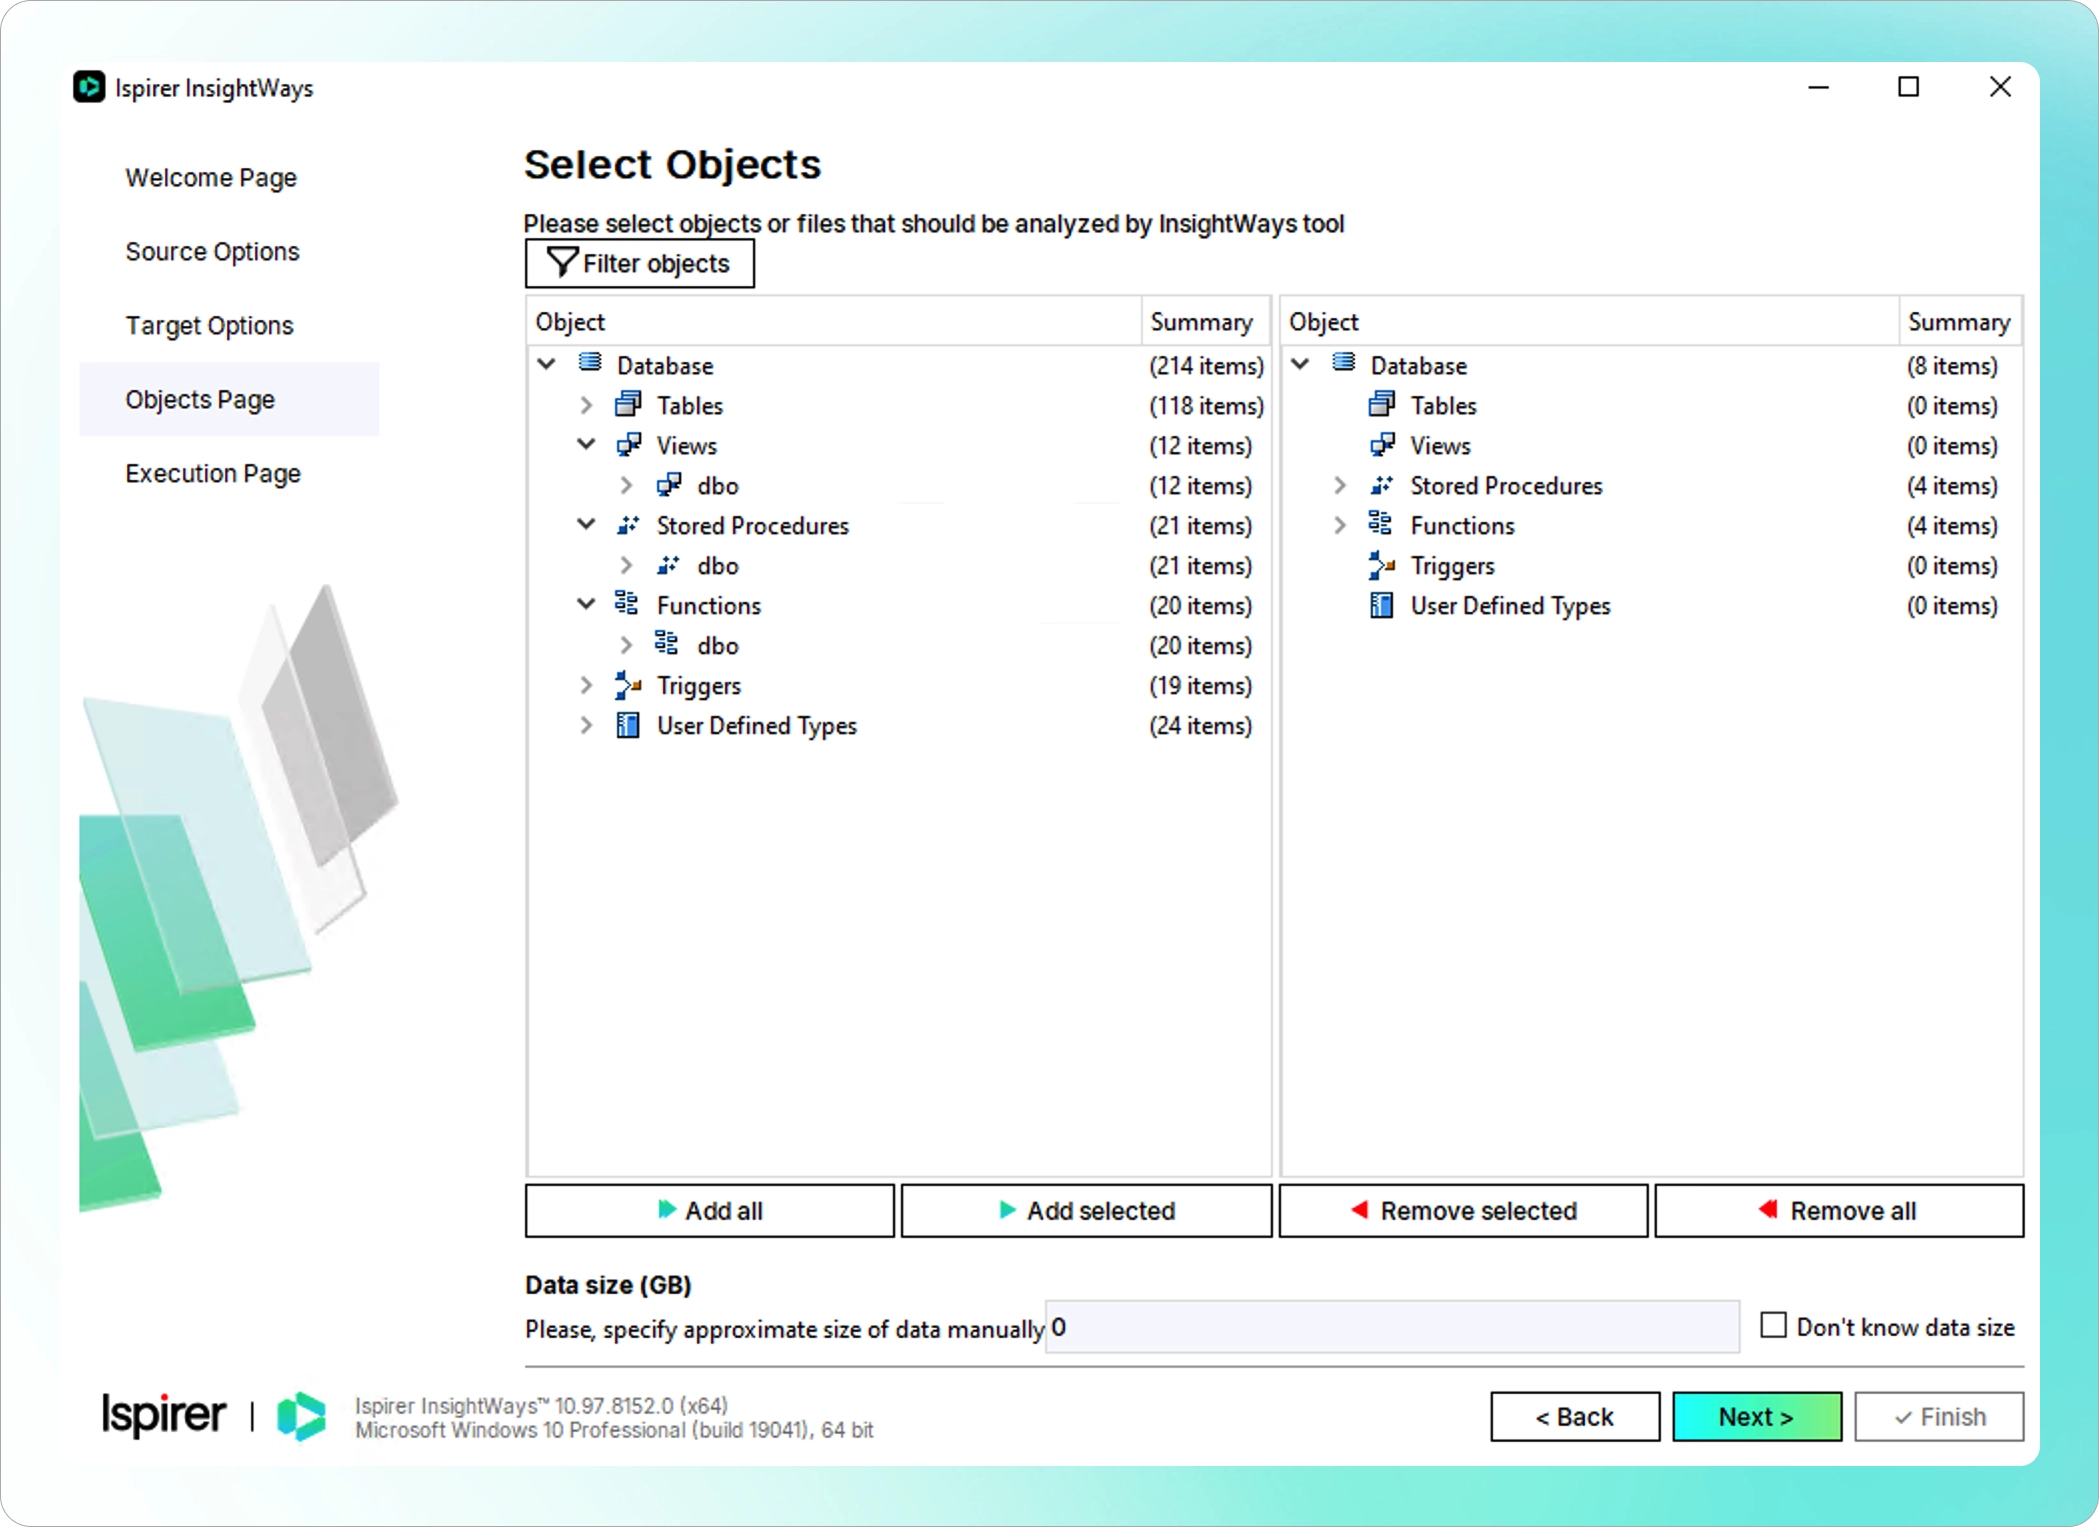Click the Views icon in right pane

pyautogui.click(x=1382, y=444)
